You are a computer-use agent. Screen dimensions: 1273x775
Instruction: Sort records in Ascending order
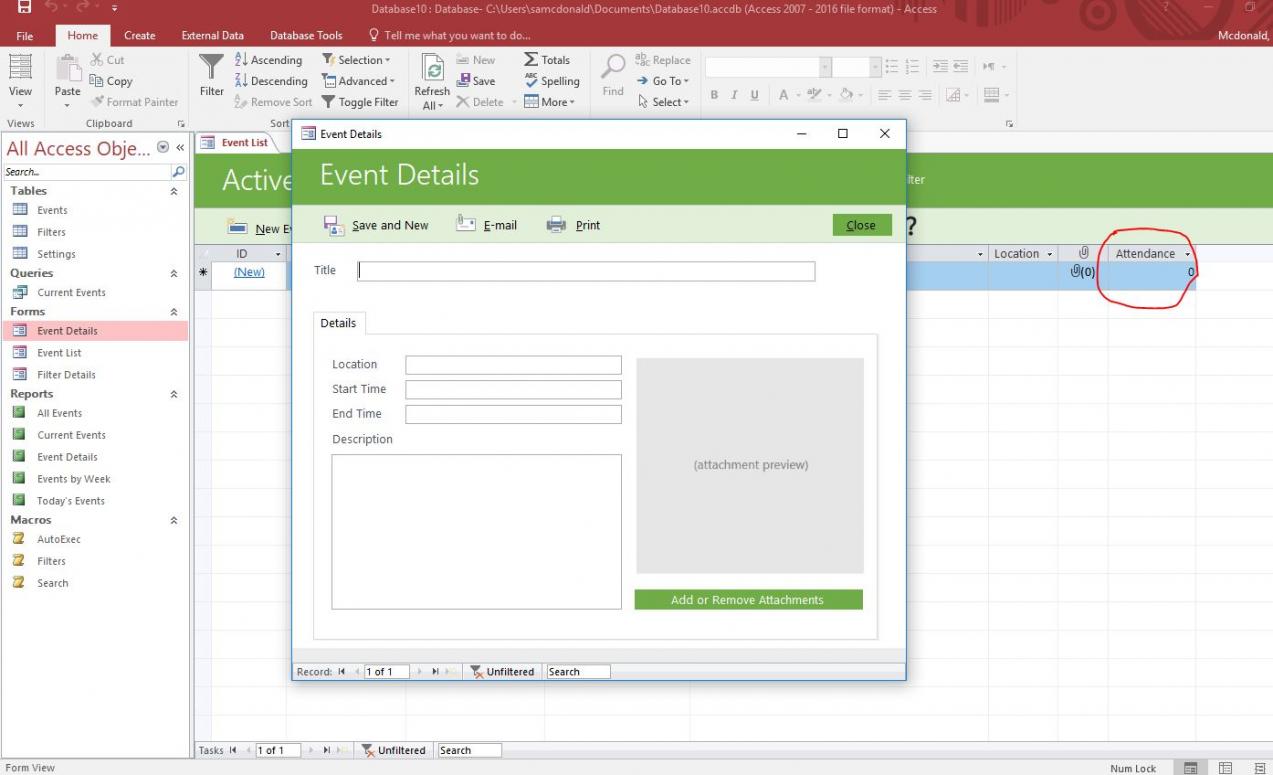tap(268, 60)
